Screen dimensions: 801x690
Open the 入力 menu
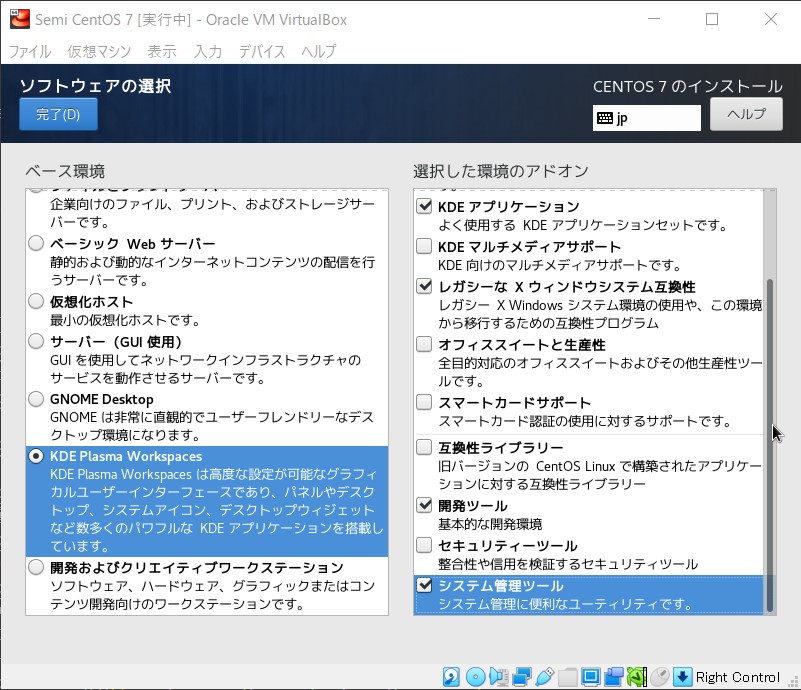(208, 51)
